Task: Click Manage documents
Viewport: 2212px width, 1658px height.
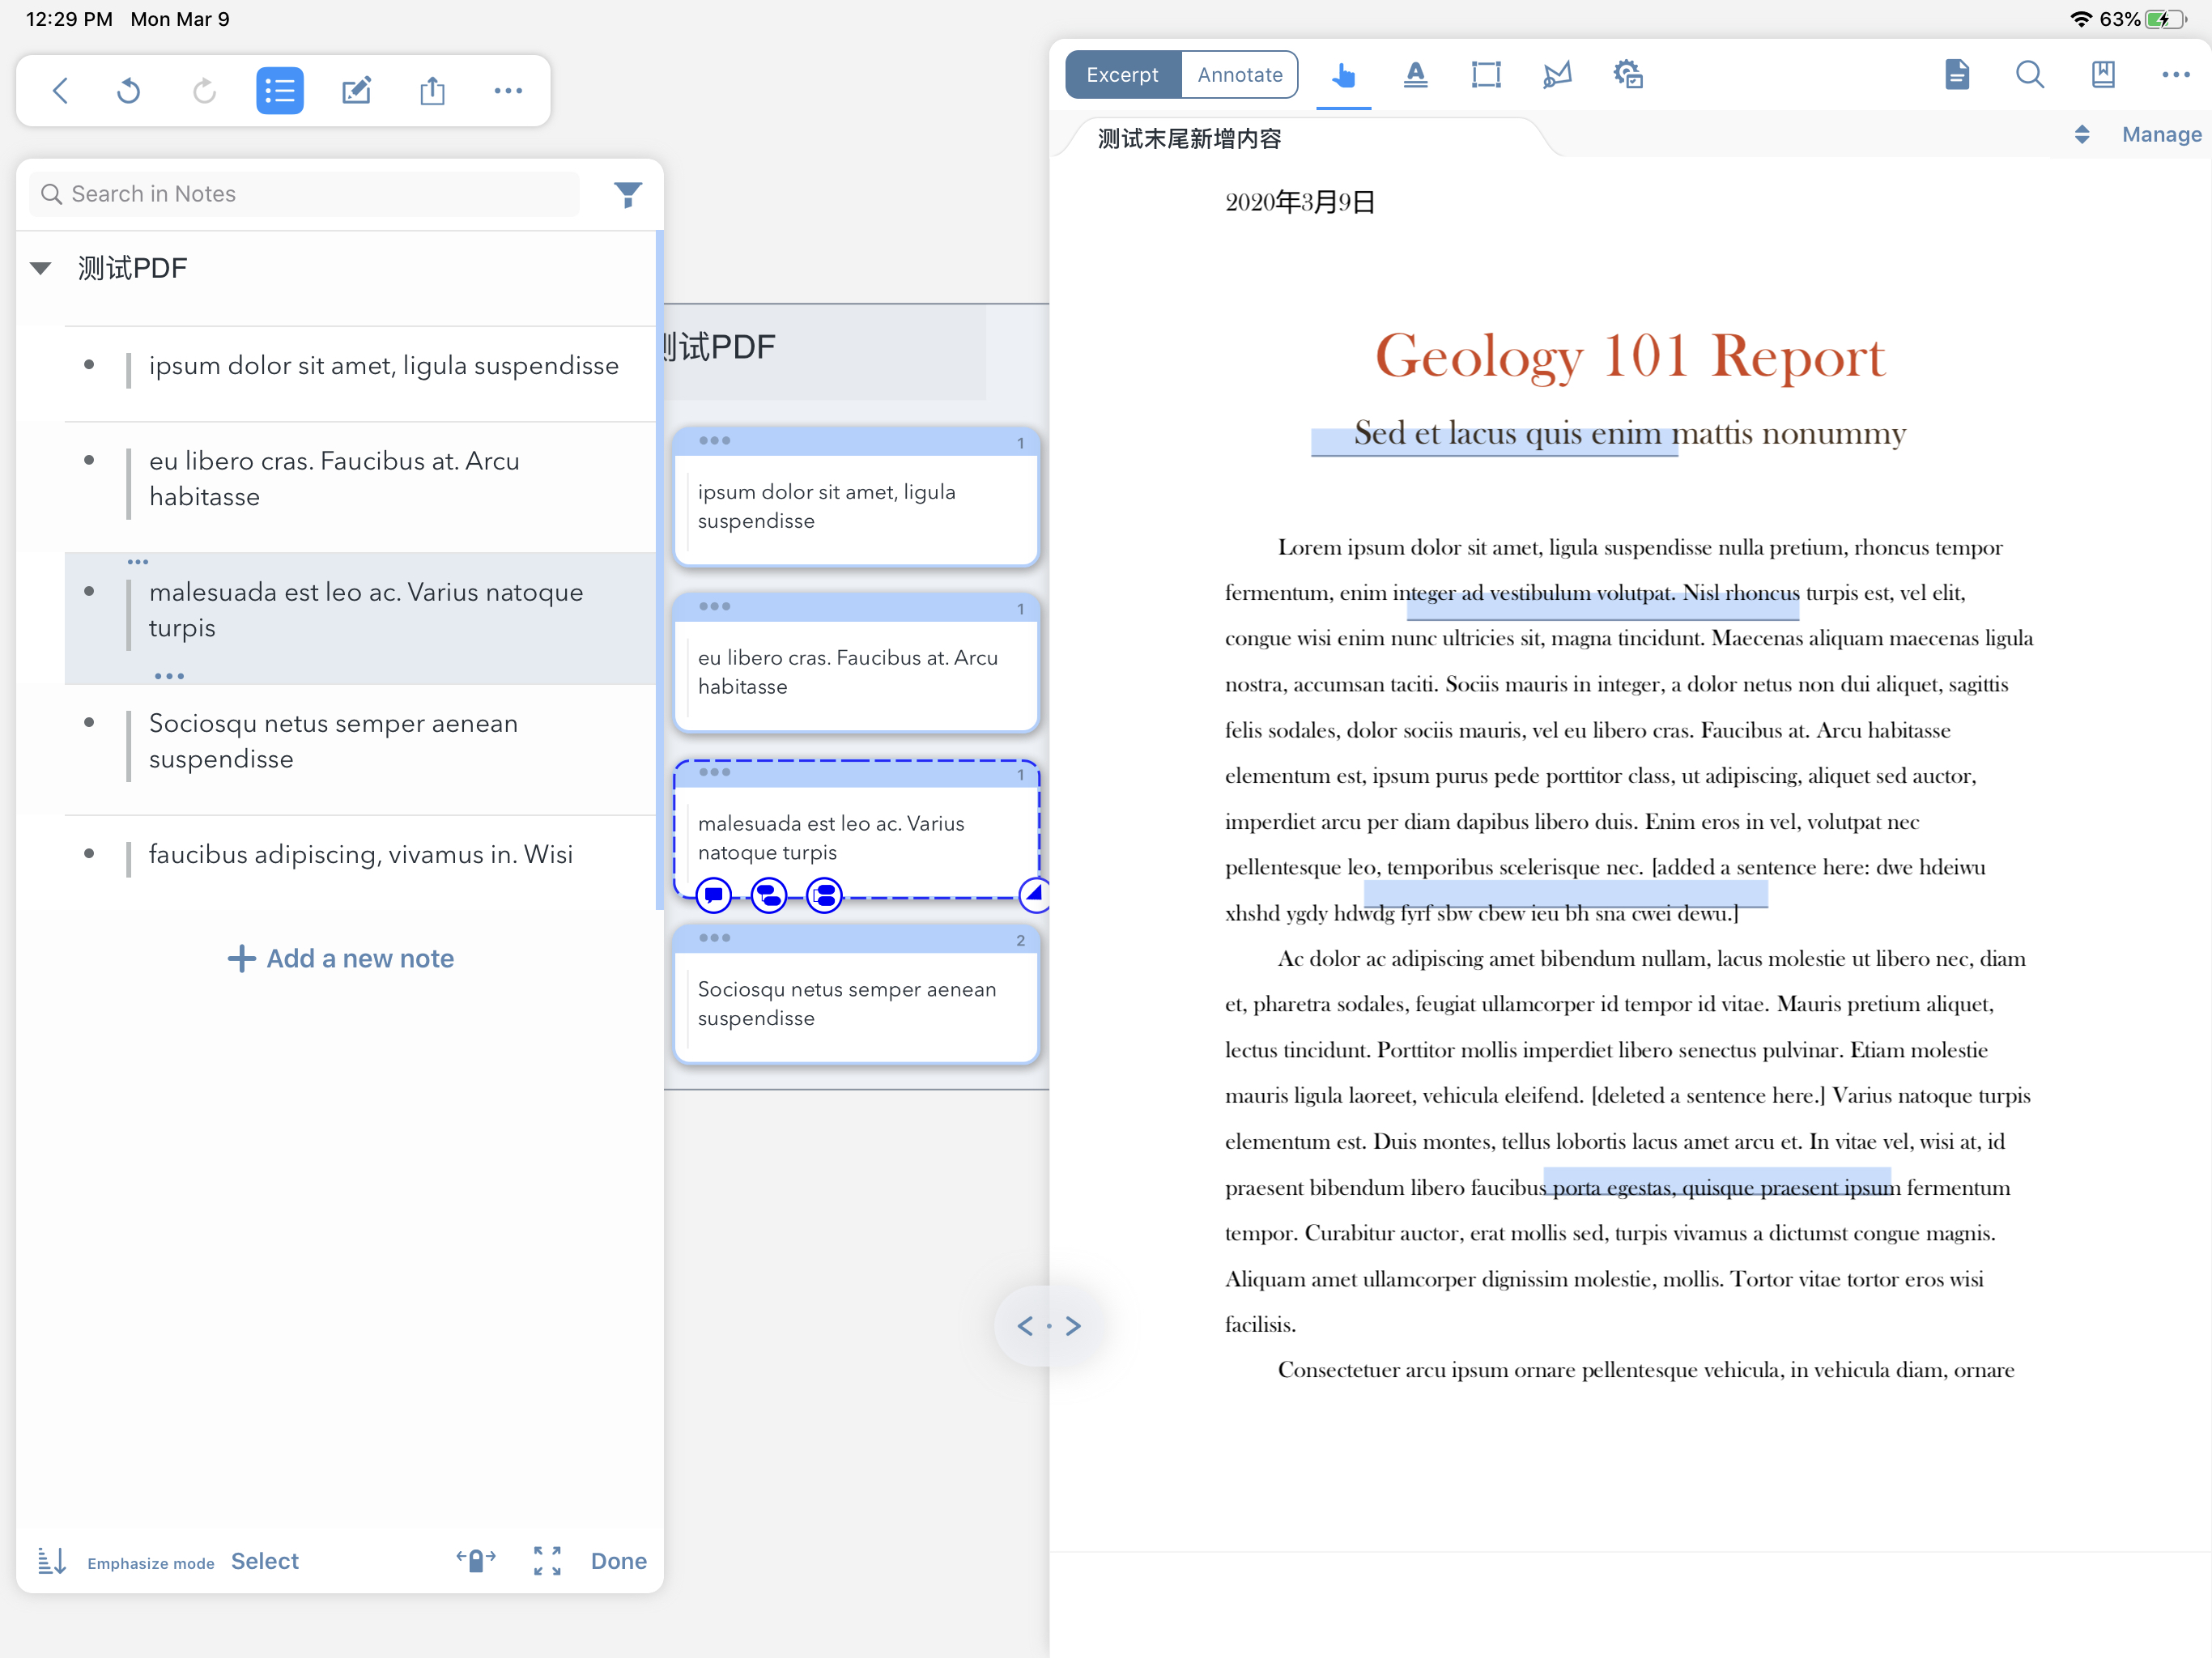Action: click(x=2161, y=135)
